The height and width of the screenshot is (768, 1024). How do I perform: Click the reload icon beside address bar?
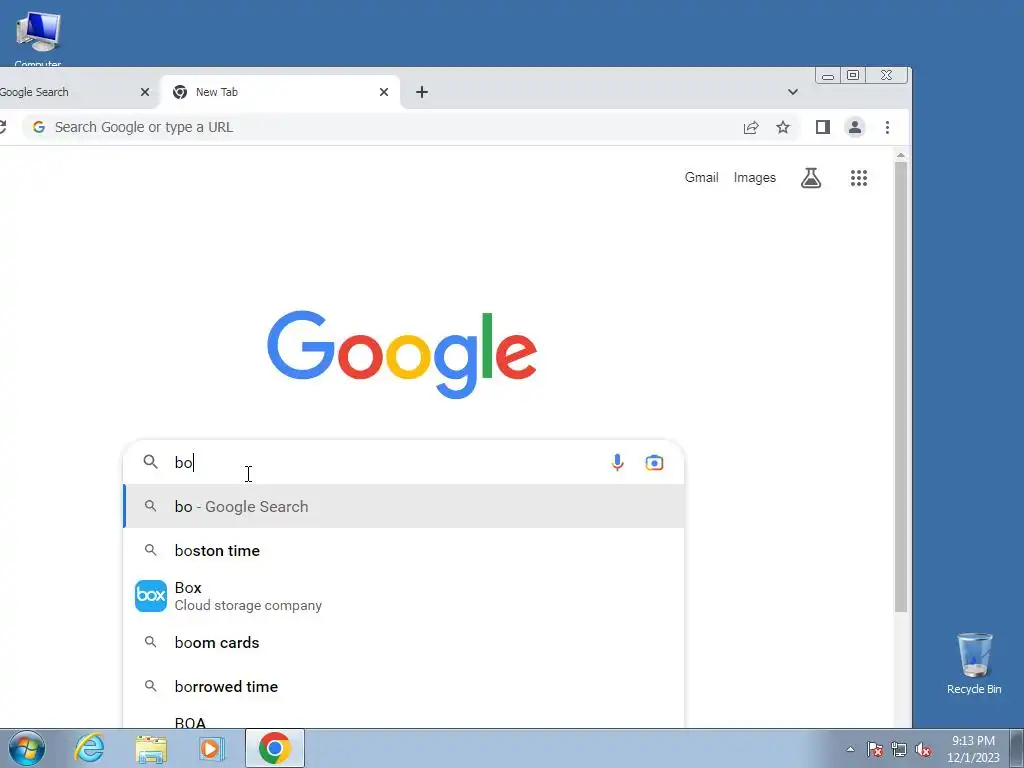point(3,127)
